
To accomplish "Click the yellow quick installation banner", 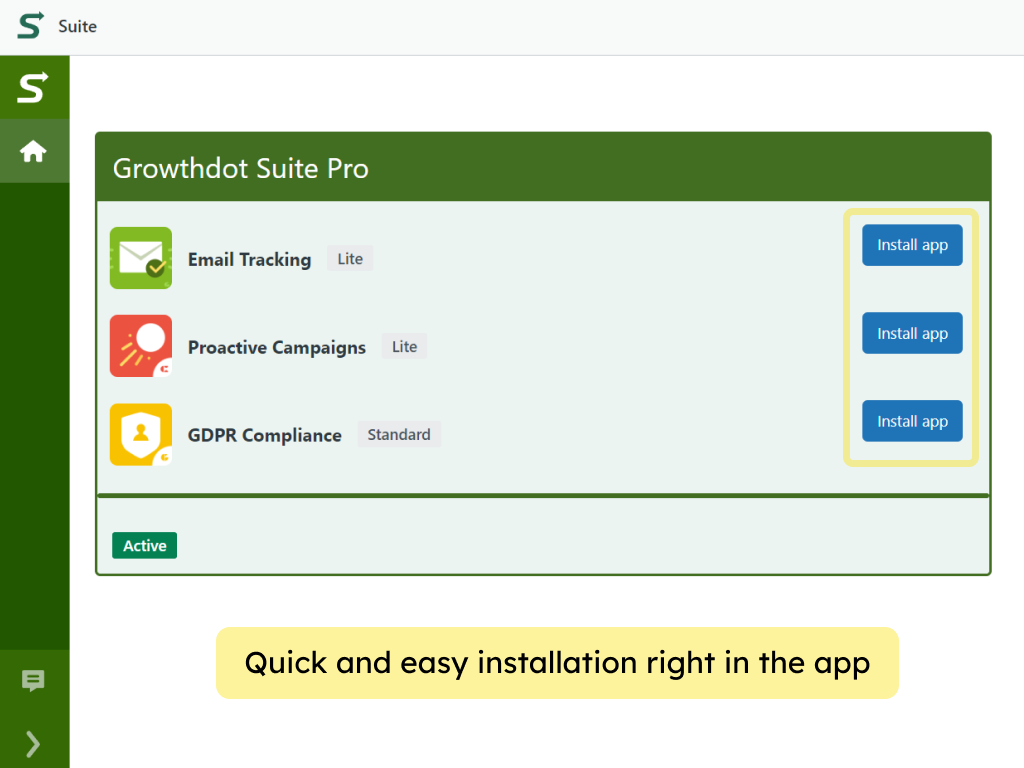I will [x=557, y=663].
